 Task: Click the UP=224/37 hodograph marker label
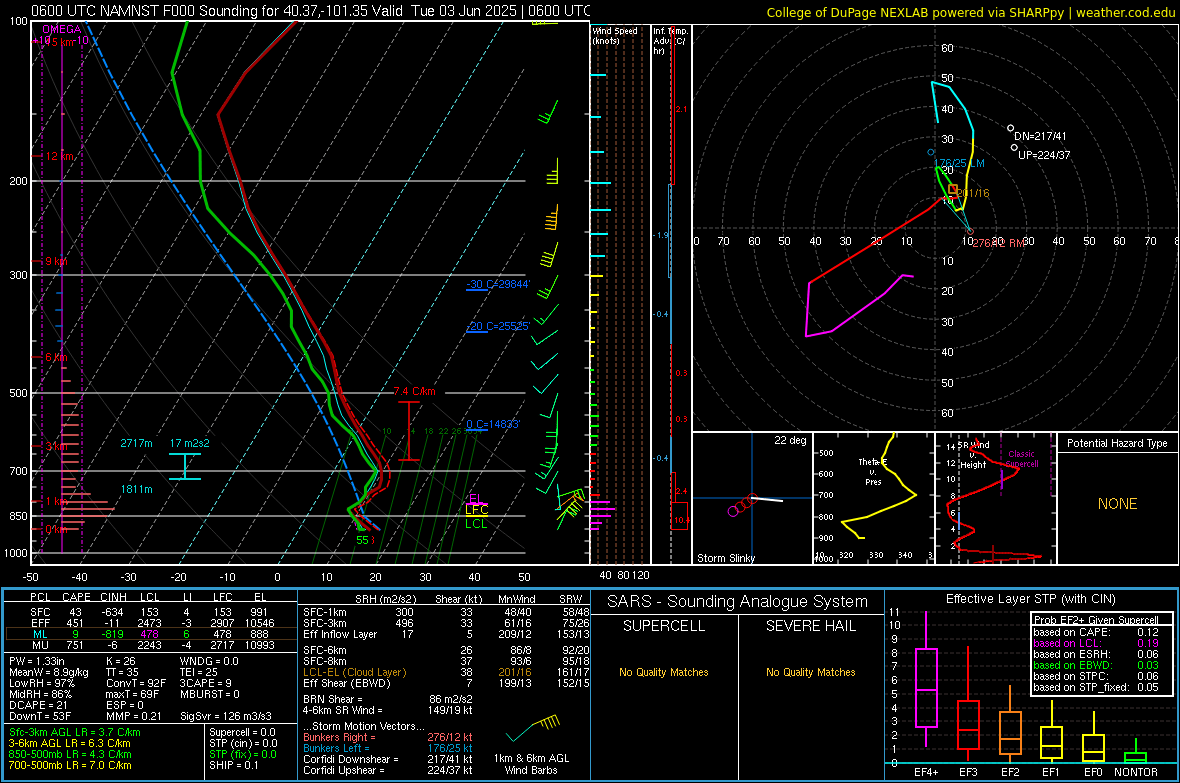tap(1044, 155)
